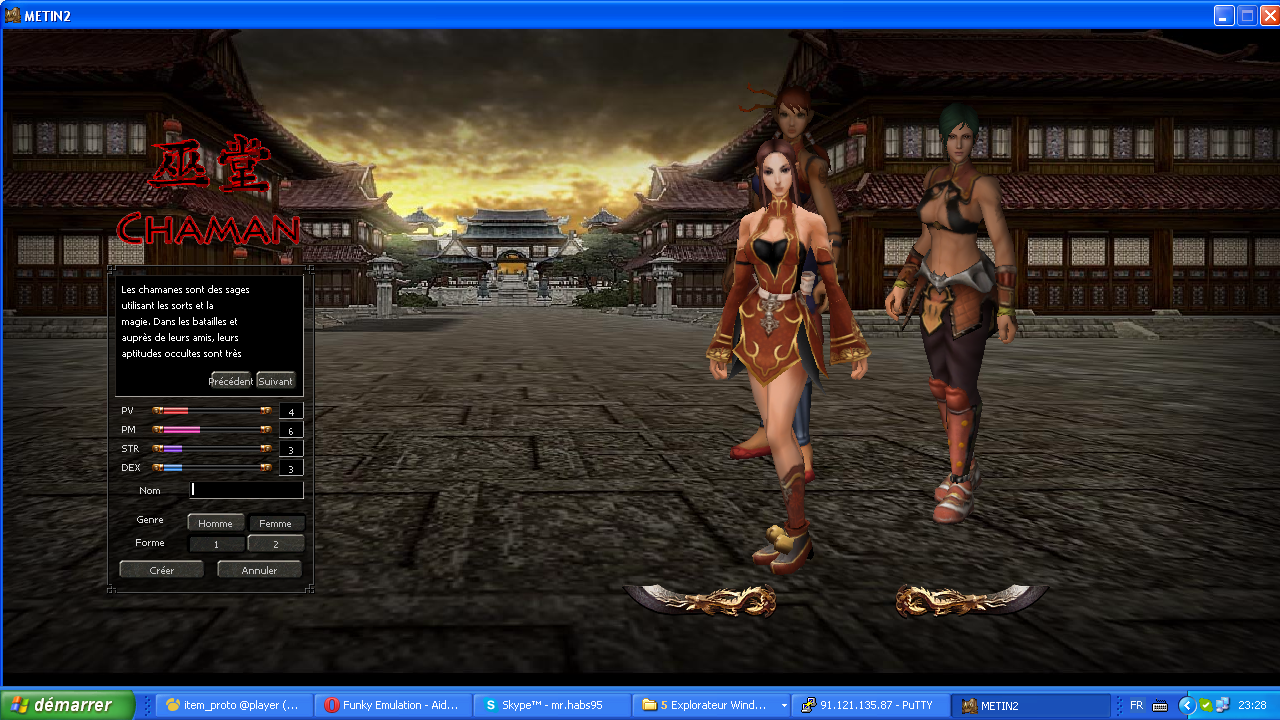This screenshot has height=720, width=1280.
Task: Click the PV value box showing 4
Action: click(x=291, y=412)
